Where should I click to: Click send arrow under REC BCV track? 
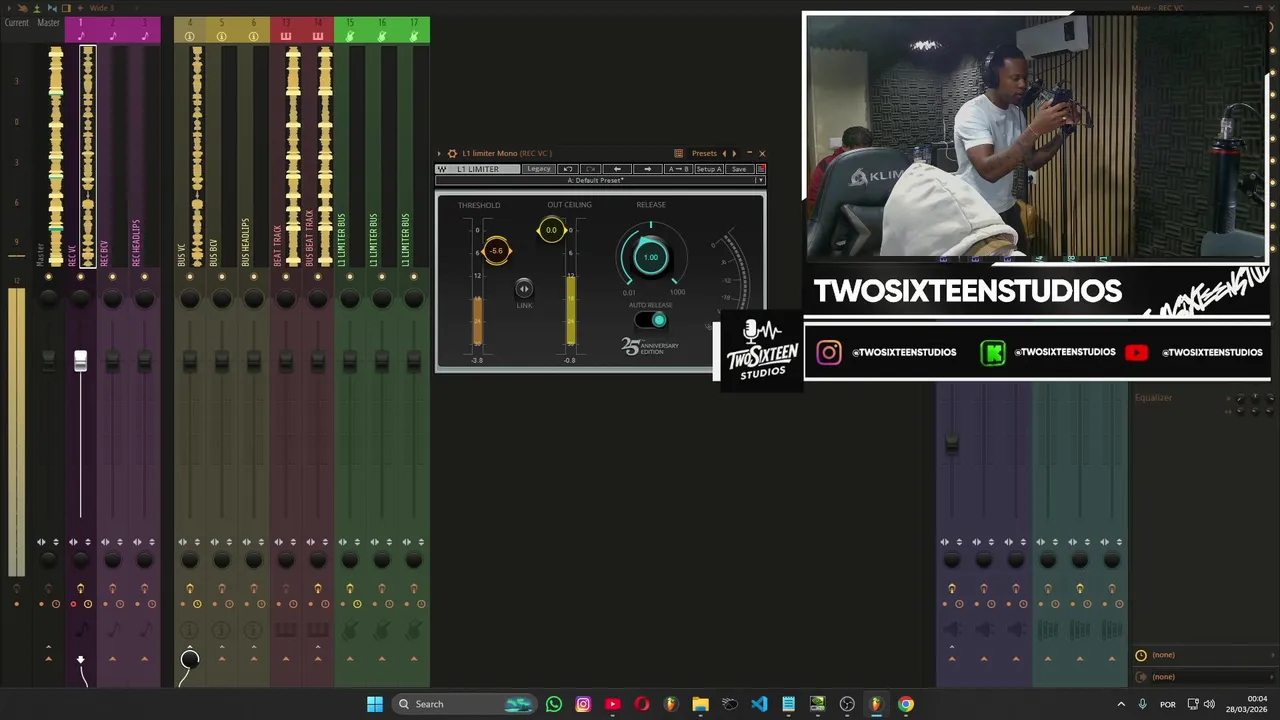tap(112, 658)
